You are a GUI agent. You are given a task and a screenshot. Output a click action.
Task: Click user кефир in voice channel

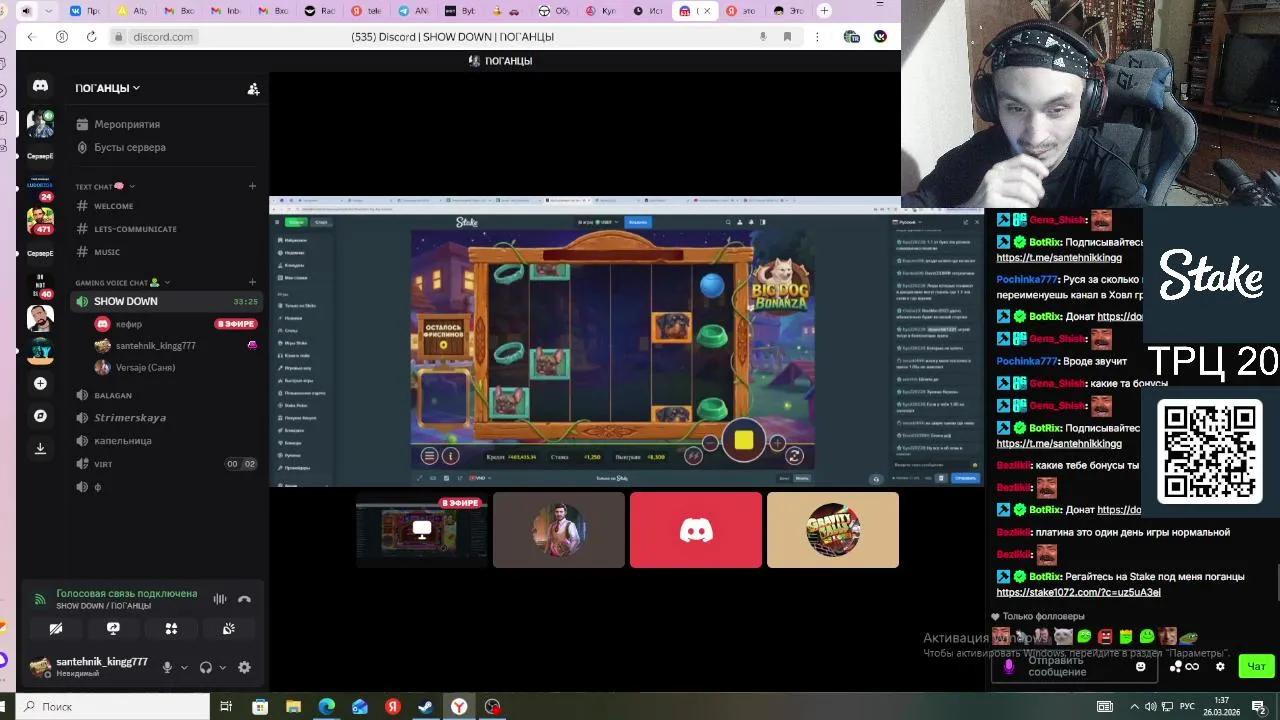(129, 324)
